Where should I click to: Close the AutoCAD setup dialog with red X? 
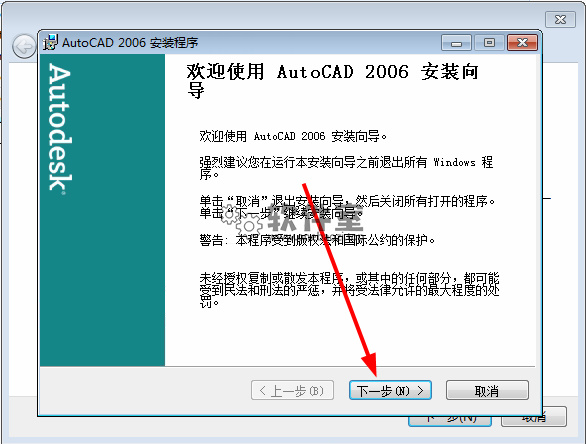coord(522,43)
